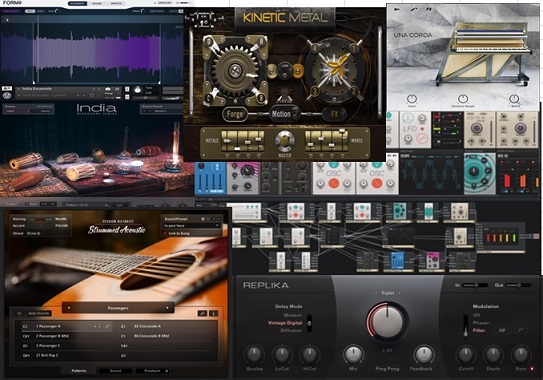This screenshot has width=543, height=380.
Task: Select motion point 4 on Kinetic dial
Action: pos(315,48)
